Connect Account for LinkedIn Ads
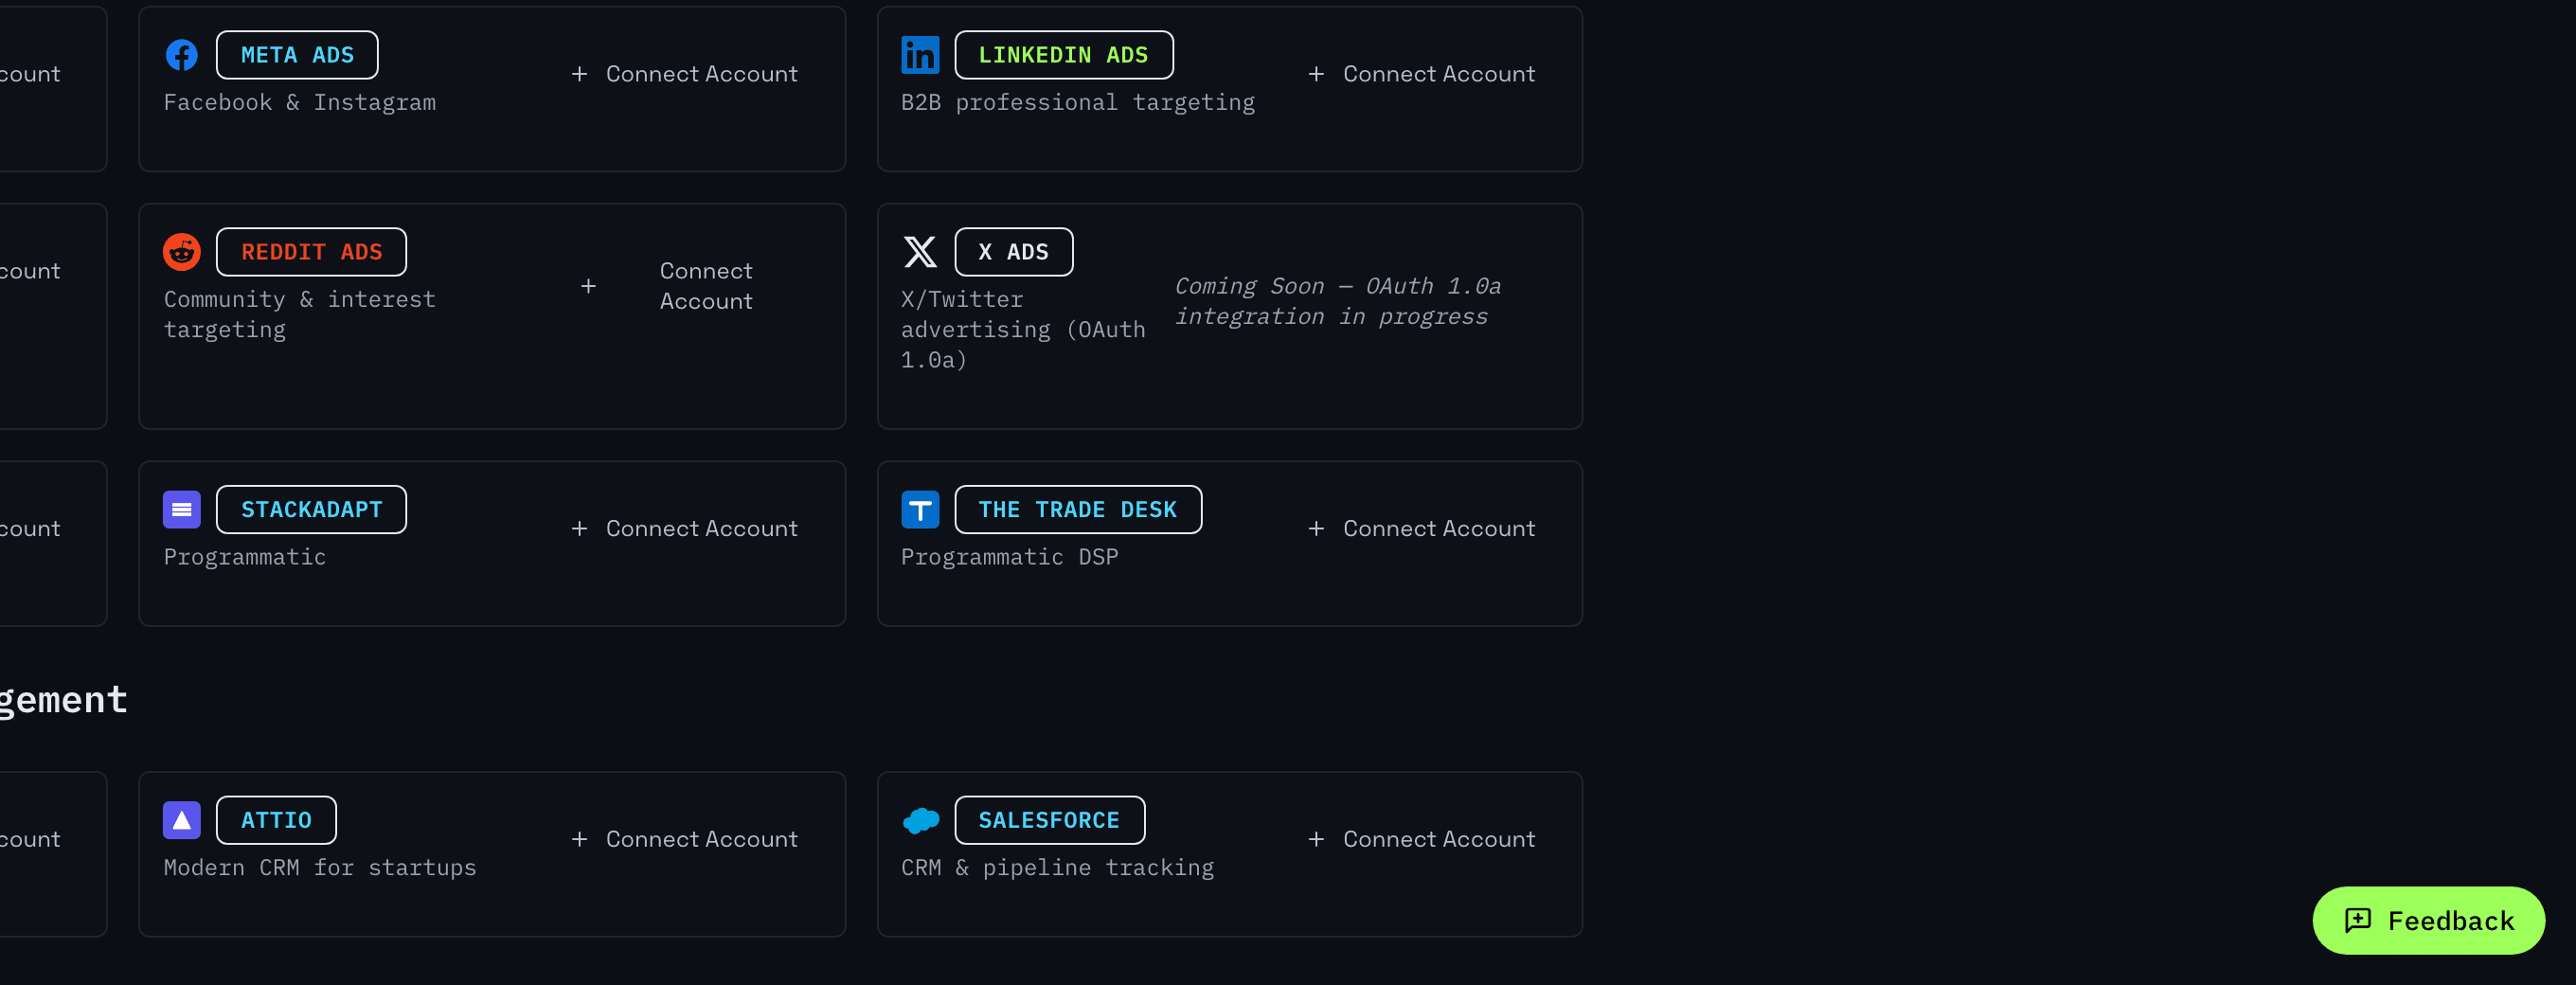 pyautogui.click(x=1422, y=73)
